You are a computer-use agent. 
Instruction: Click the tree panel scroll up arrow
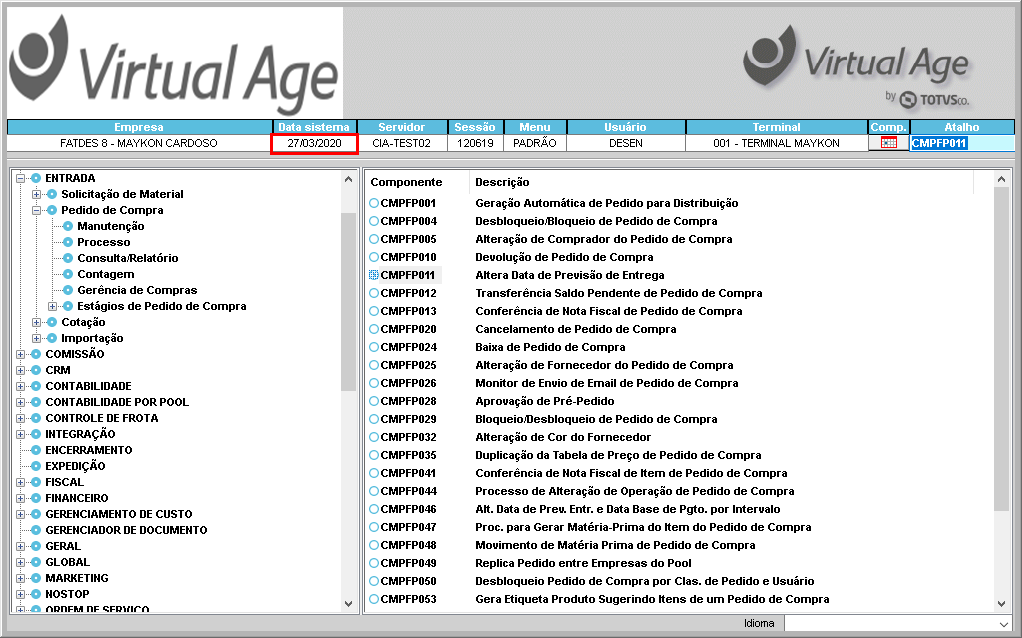coord(348,179)
